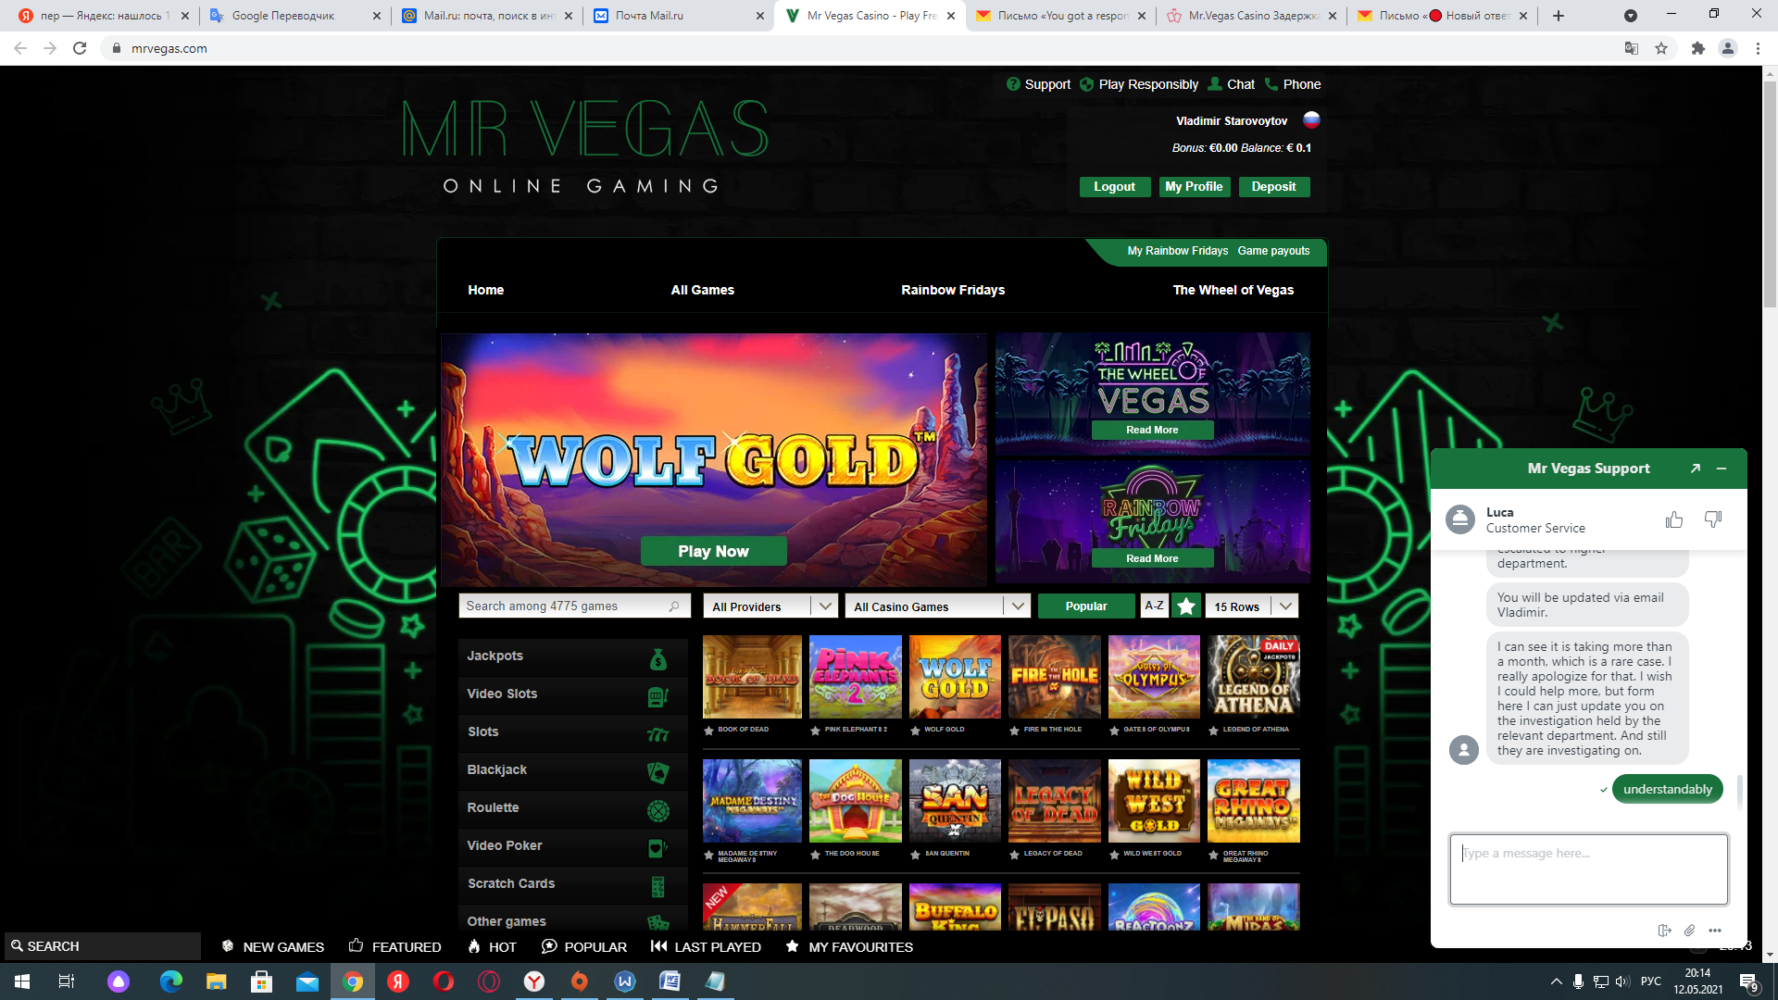Viewport: 1778px width, 1000px height.
Task: Click the magnifier in the games search box
Action: click(674, 606)
